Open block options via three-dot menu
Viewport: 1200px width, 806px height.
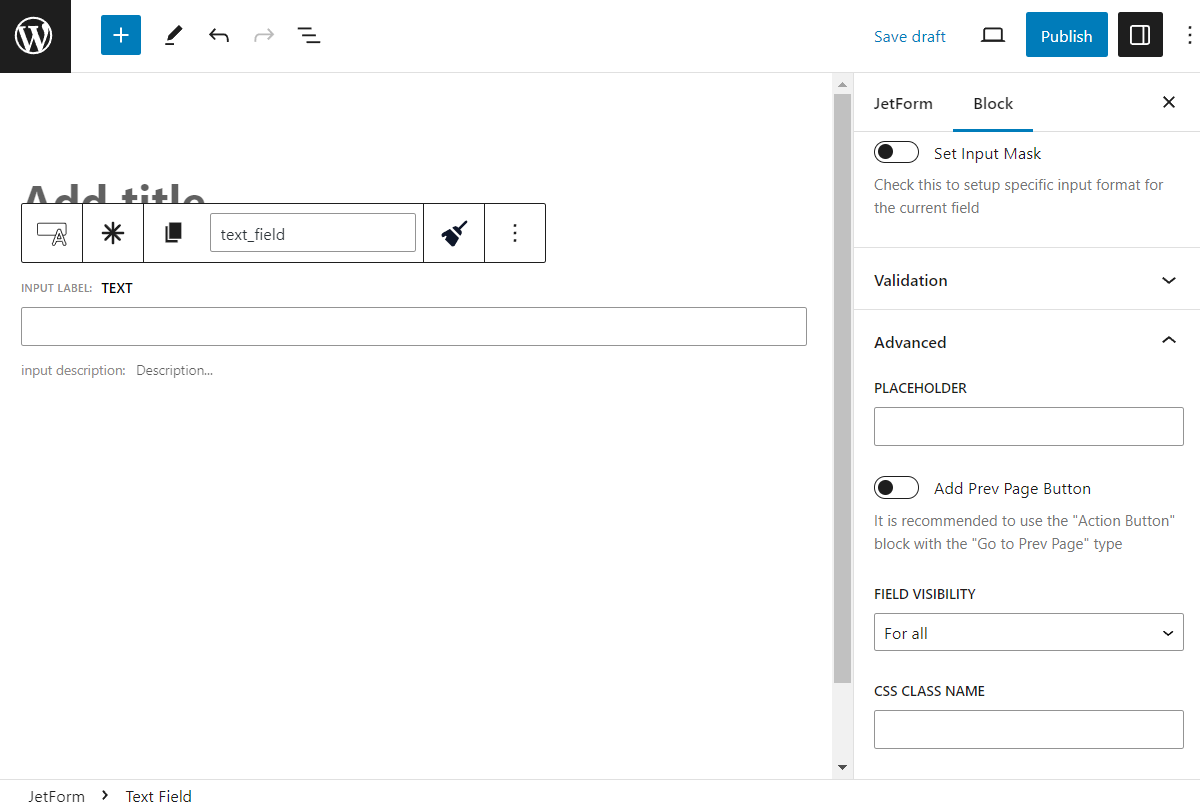515,232
